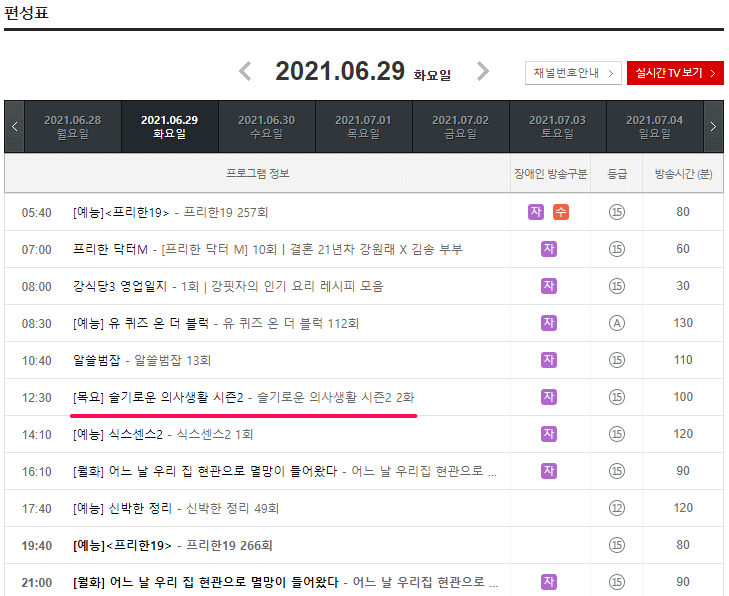This screenshot has width=729, height=596.
Task: Click the 15 rating icon in the 05:40 row
Action: click(x=616, y=212)
